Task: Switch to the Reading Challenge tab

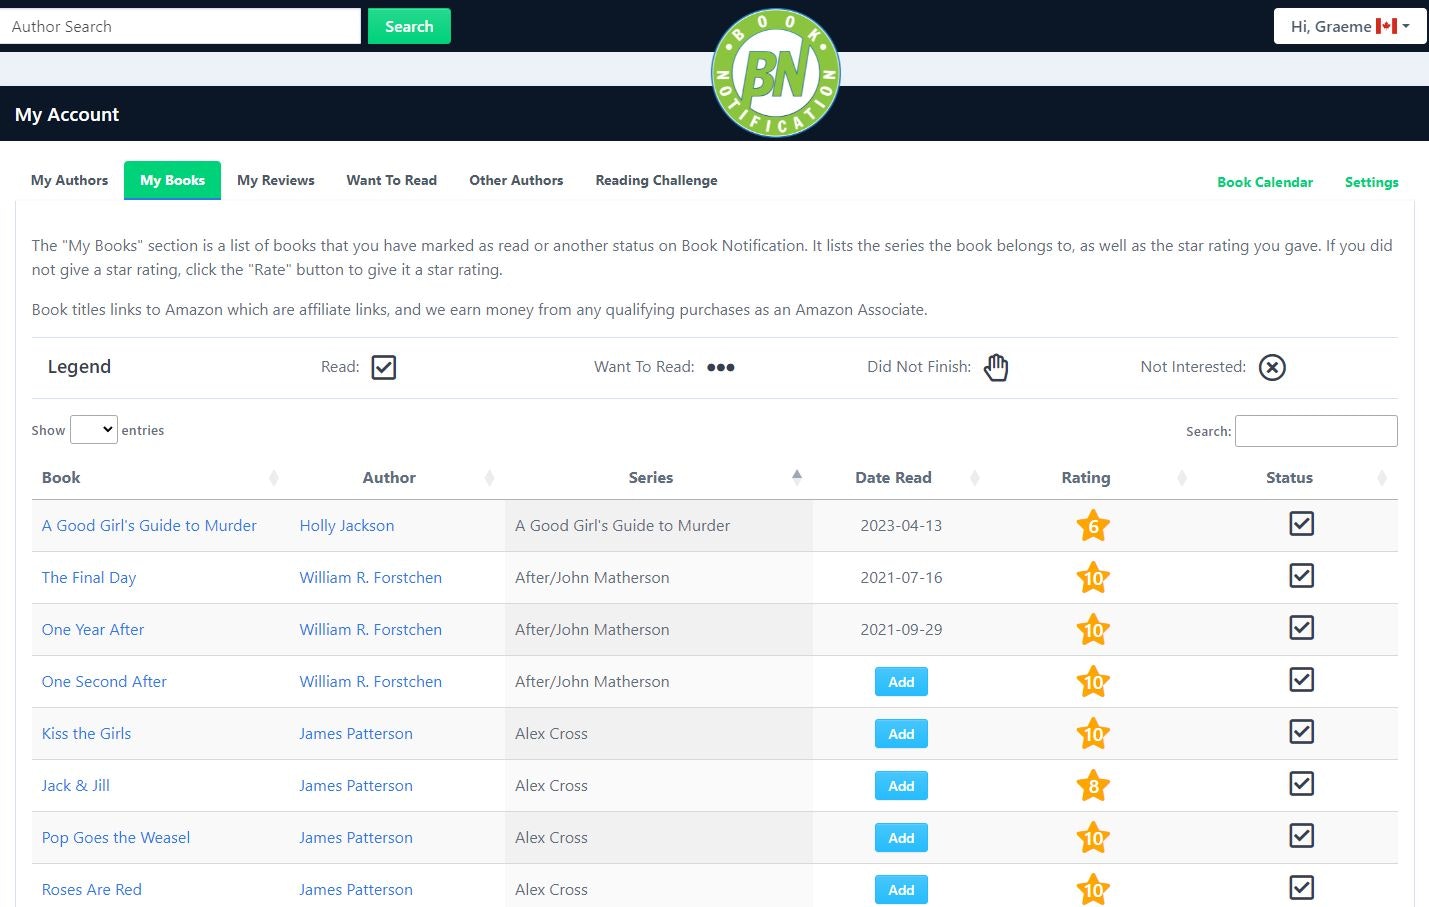Action: tap(656, 180)
